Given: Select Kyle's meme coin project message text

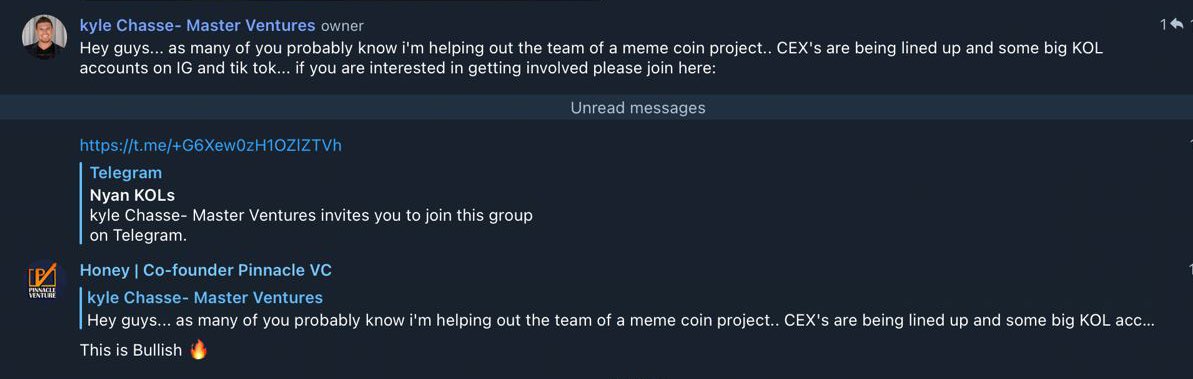Looking at the screenshot, I should (x=591, y=58).
